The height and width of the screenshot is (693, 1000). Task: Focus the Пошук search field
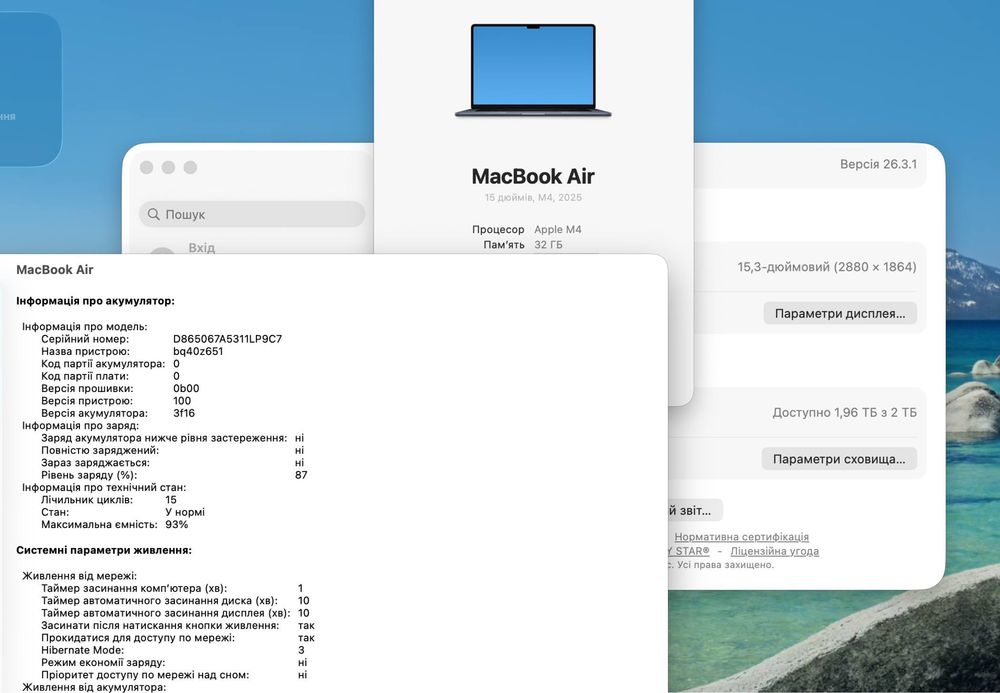[252, 214]
